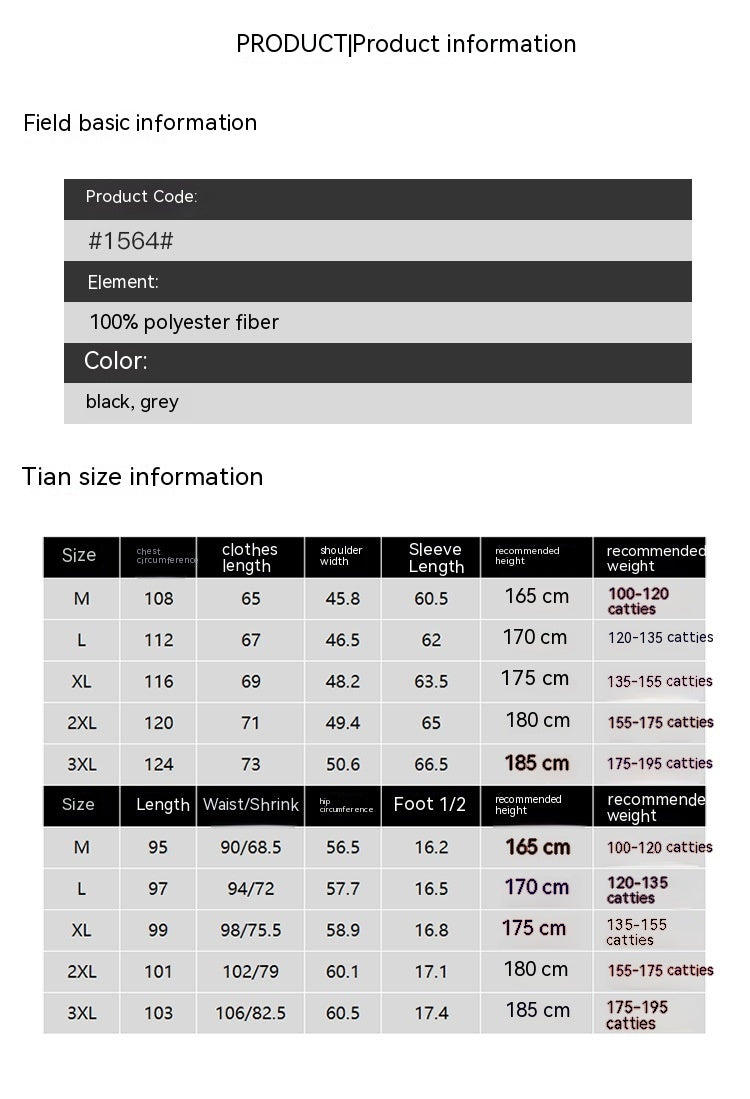Select the 'Color:' header bar
Image resolution: width=750 pixels, height=1099 pixels.
377,362
